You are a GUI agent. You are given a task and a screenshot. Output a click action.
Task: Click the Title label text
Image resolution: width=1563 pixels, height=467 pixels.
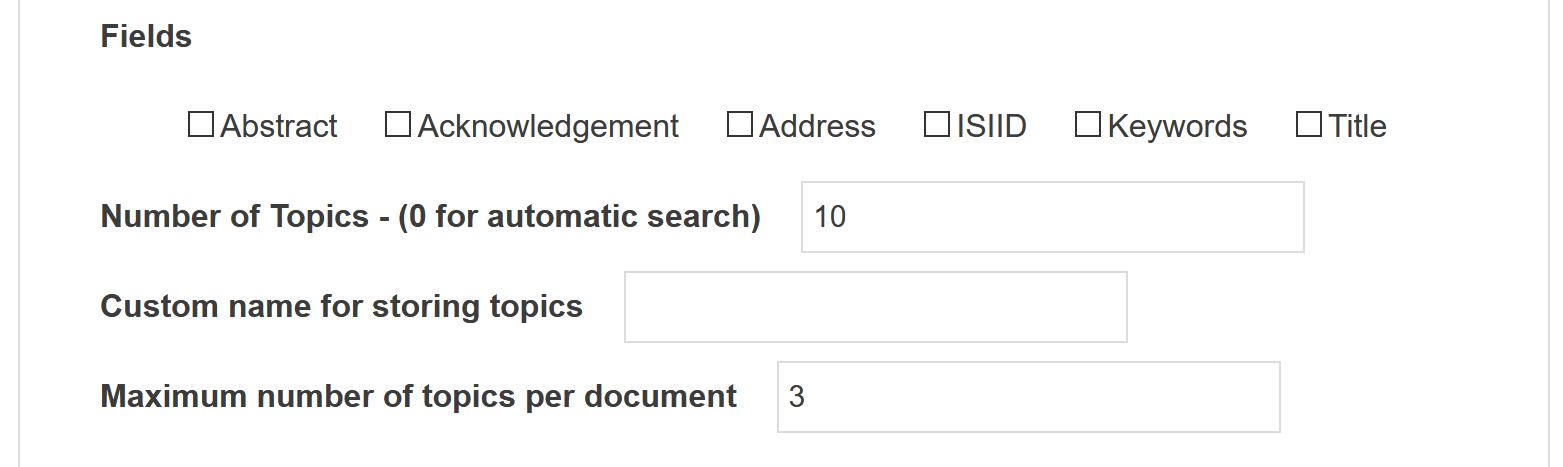click(x=1357, y=127)
